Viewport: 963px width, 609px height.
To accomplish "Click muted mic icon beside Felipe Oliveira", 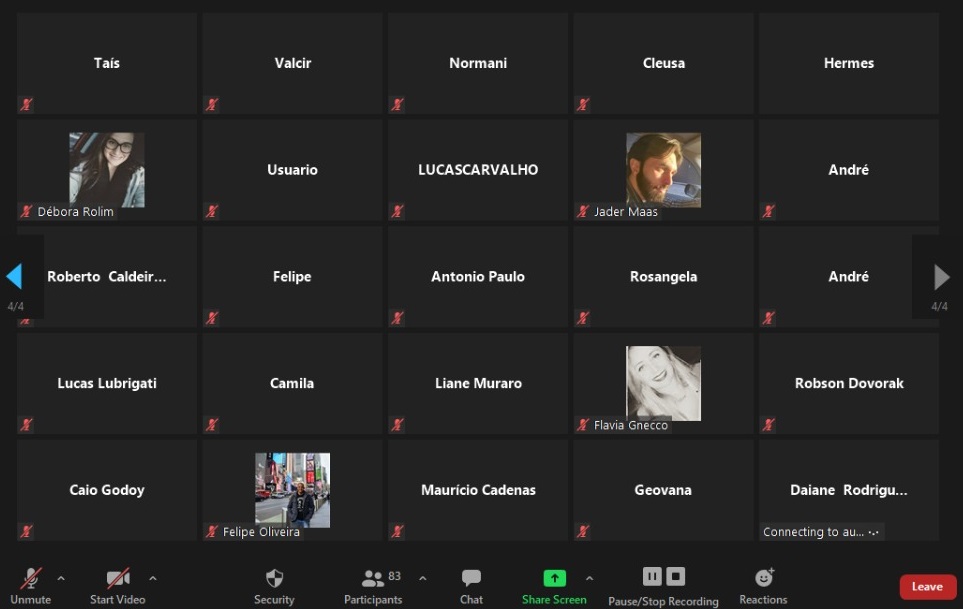I will [212, 532].
